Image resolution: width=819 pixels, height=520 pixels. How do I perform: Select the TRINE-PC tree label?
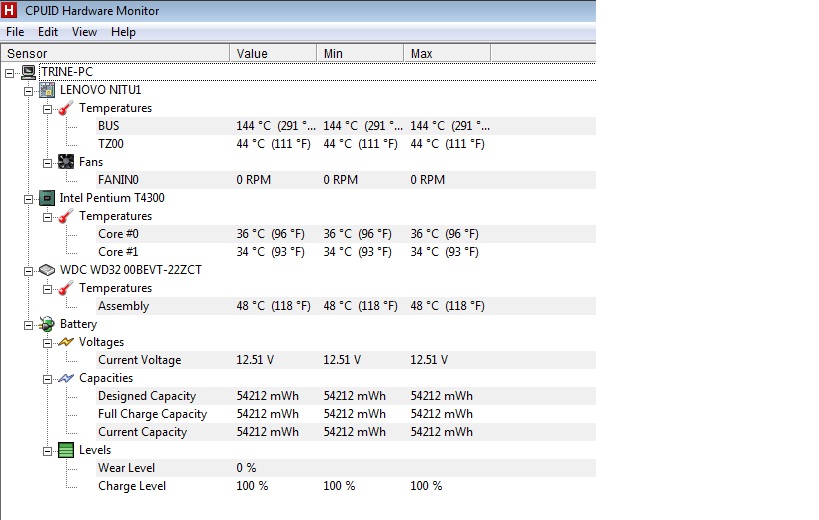67,72
